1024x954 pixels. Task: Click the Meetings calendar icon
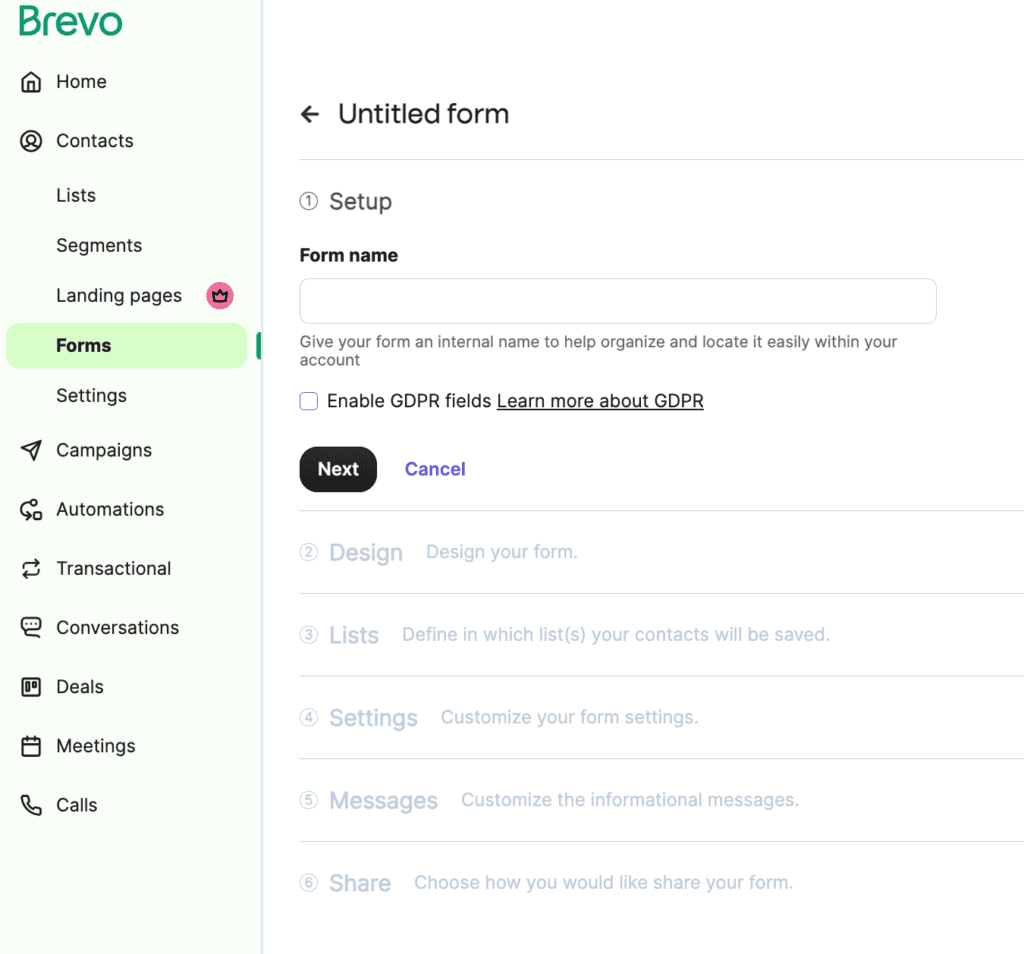[31, 746]
